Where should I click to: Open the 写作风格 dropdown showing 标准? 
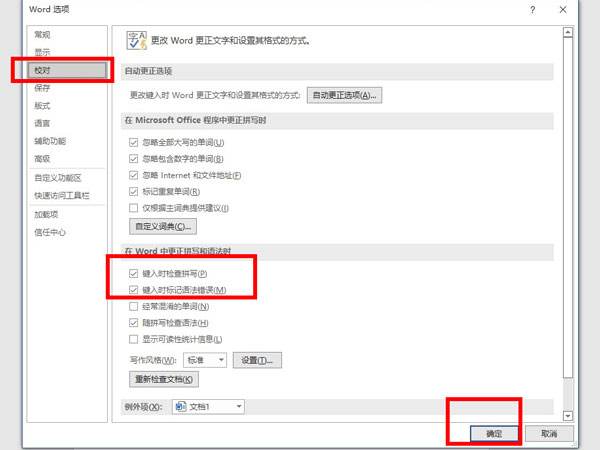[205, 360]
